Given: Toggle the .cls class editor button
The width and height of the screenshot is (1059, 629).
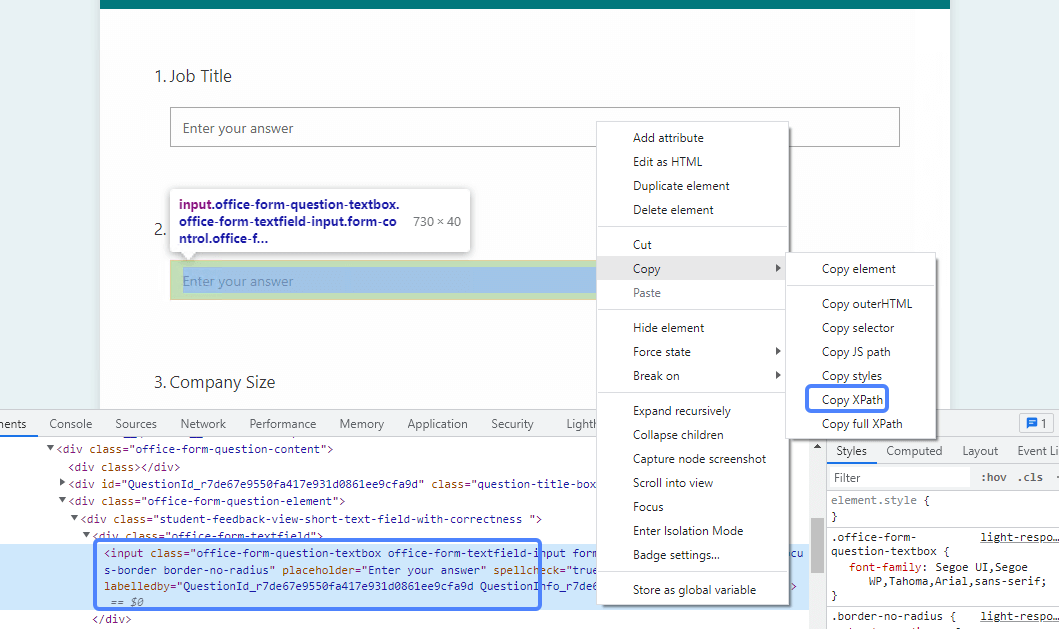Looking at the screenshot, I should (1030, 478).
